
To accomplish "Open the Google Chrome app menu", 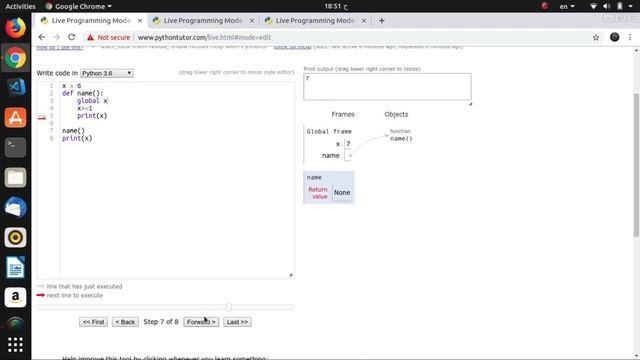I will pyautogui.click(x=78, y=6).
